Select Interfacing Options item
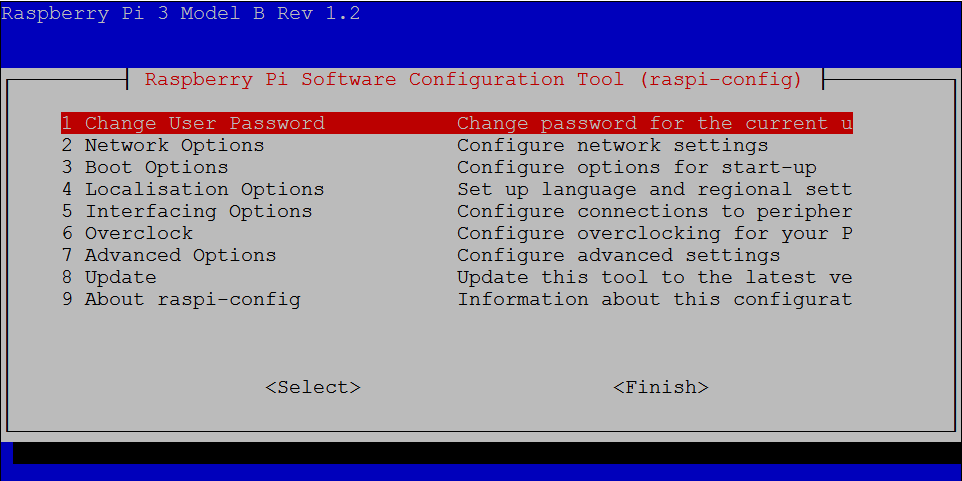Screen dimensions: 962x481 click(187, 211)
